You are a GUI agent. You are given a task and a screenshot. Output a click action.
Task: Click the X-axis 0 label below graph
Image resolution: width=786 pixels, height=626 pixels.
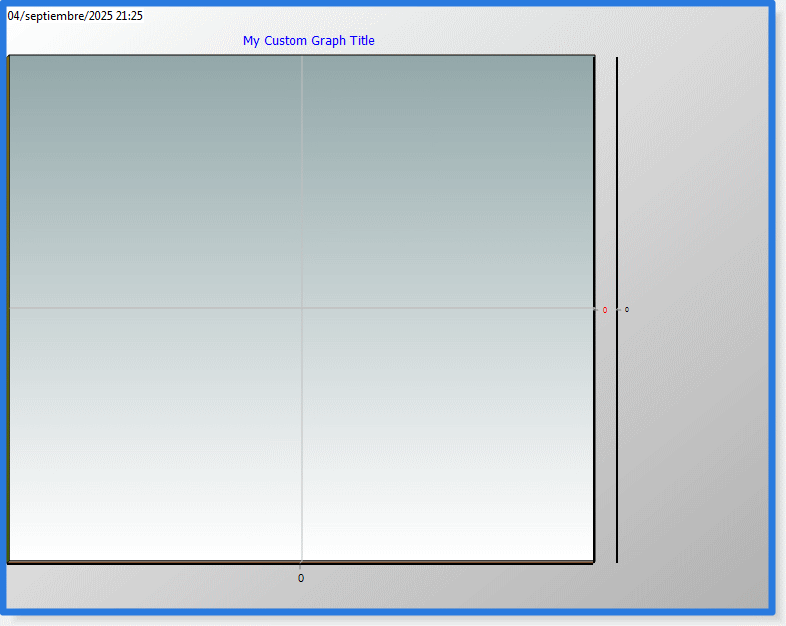click(x=301, y=578)
